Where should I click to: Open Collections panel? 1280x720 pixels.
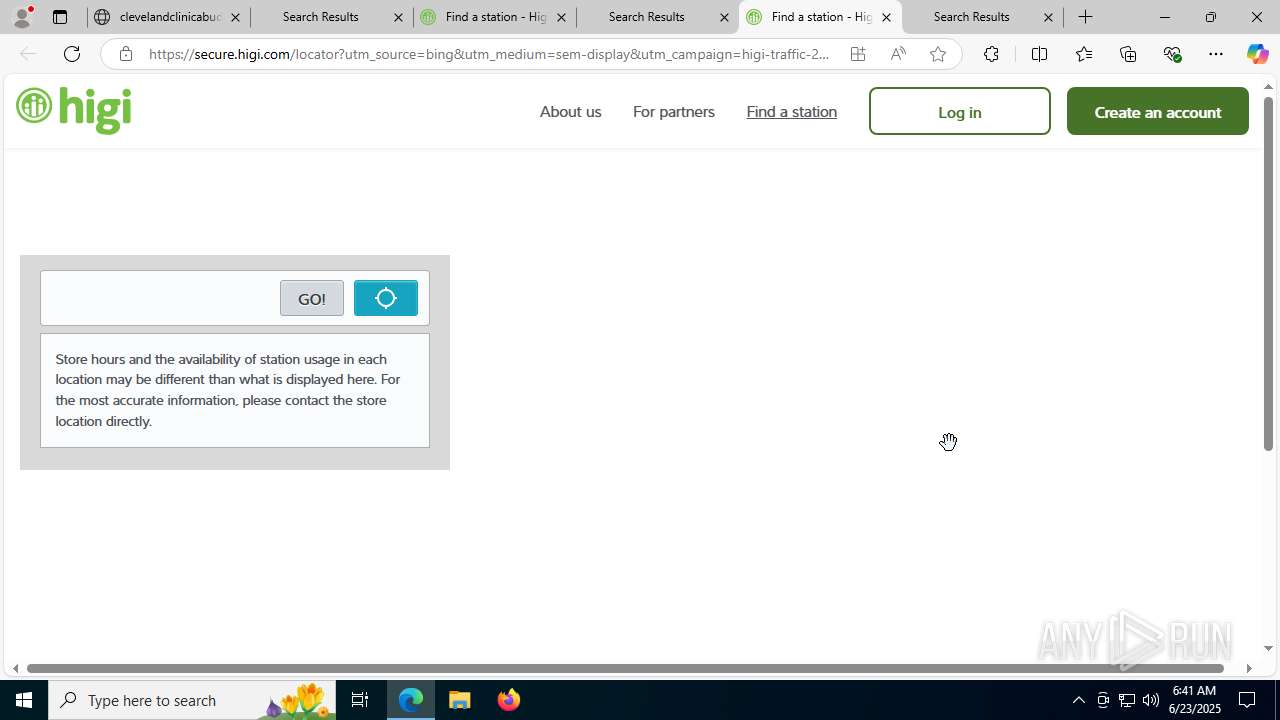tap(1128, 54)
